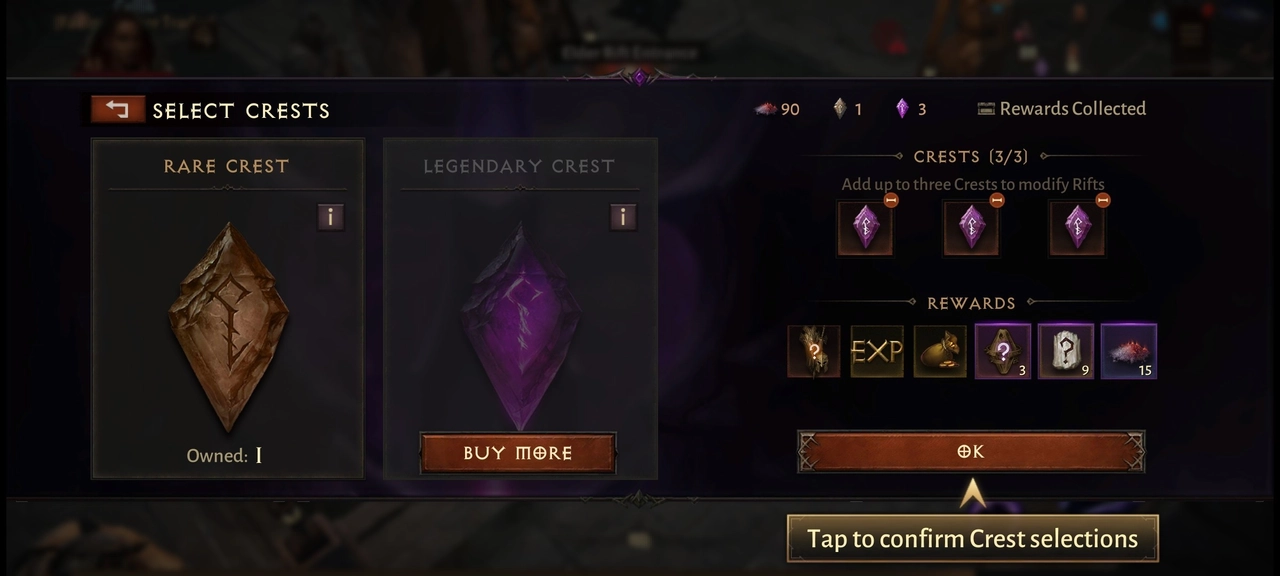Remove the third equipped crest
The height and width of the screenshot is (576, 1280).
pyautogui.click(x=1103, y=200)
